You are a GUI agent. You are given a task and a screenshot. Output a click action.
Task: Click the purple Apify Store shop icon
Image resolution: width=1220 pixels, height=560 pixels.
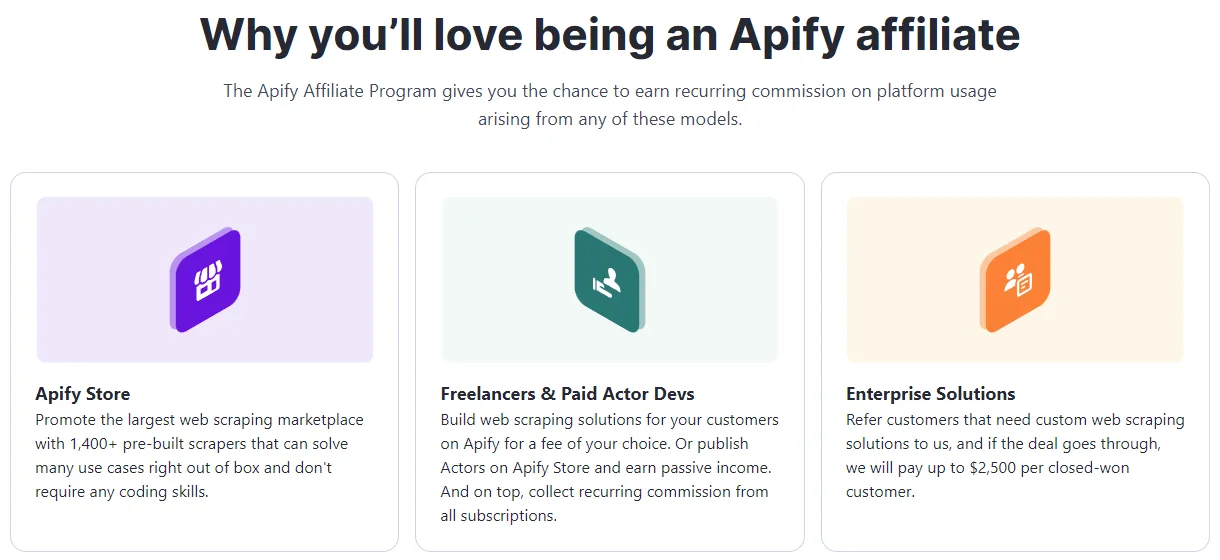coord(205,280)
